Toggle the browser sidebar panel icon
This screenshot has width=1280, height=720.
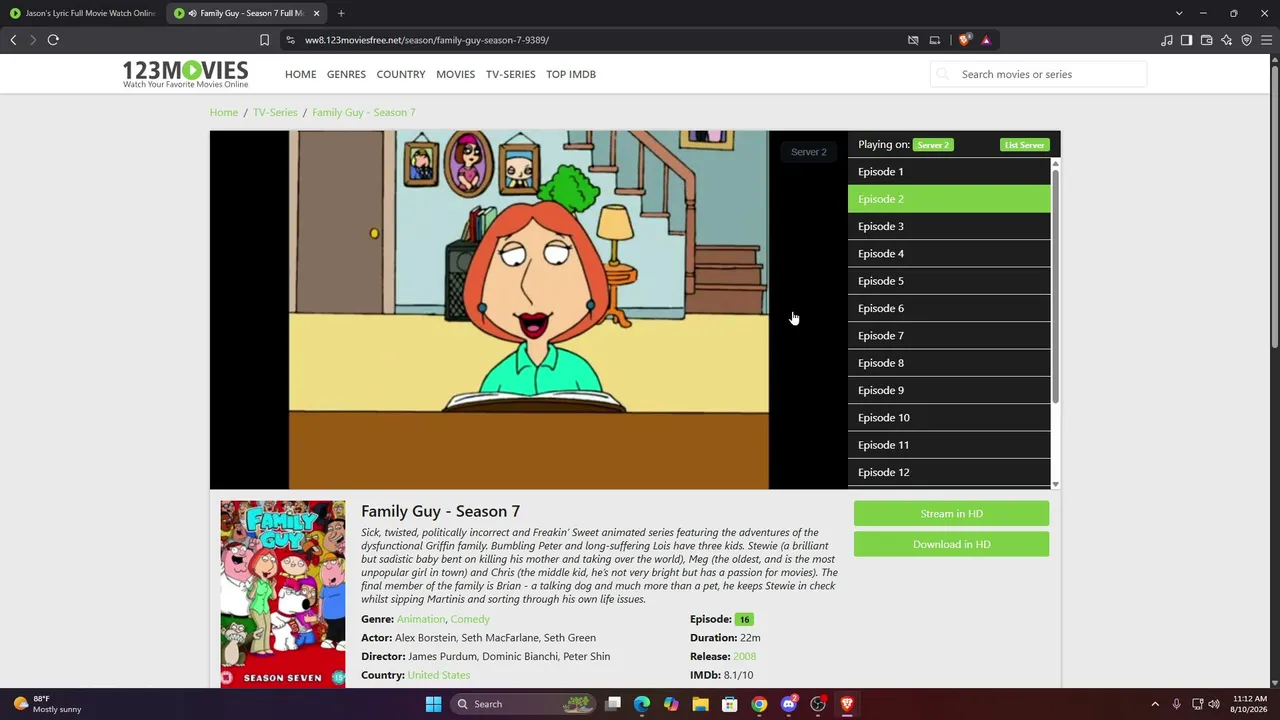1187,40
